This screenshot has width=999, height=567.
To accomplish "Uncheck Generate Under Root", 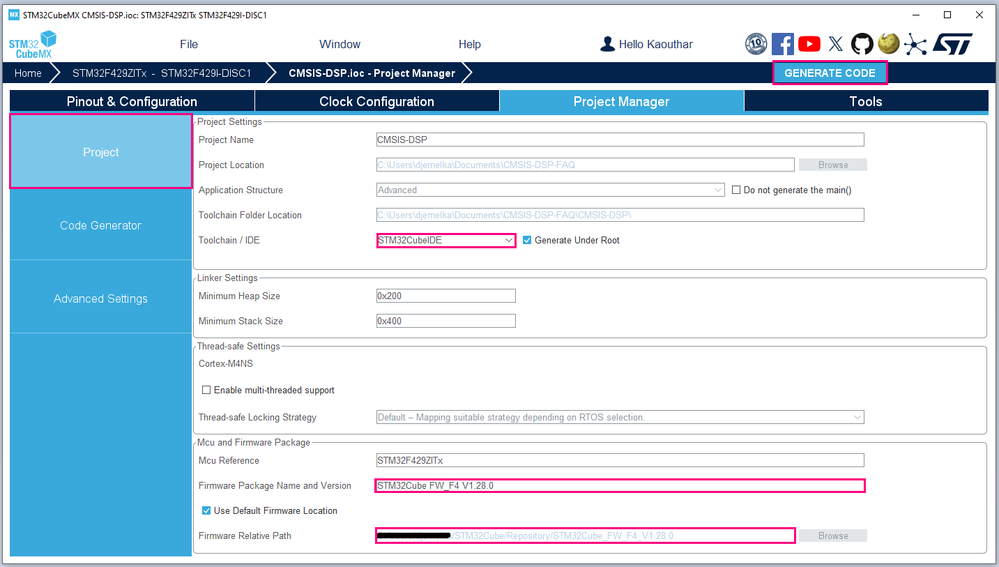I will click(x=527, y=240).
